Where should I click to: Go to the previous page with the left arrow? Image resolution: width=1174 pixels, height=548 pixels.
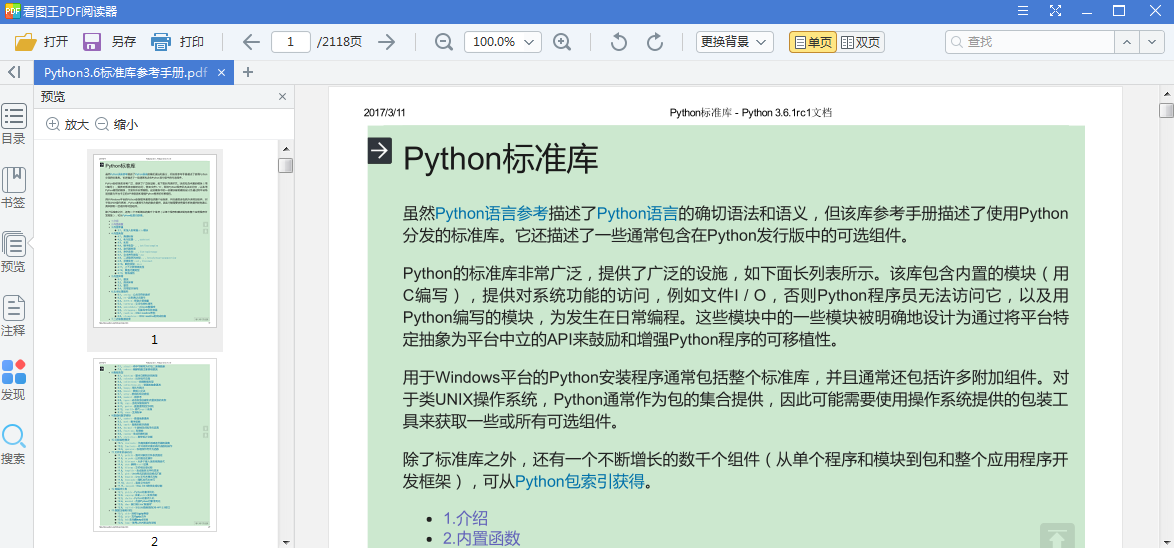(x=251, y=42)
